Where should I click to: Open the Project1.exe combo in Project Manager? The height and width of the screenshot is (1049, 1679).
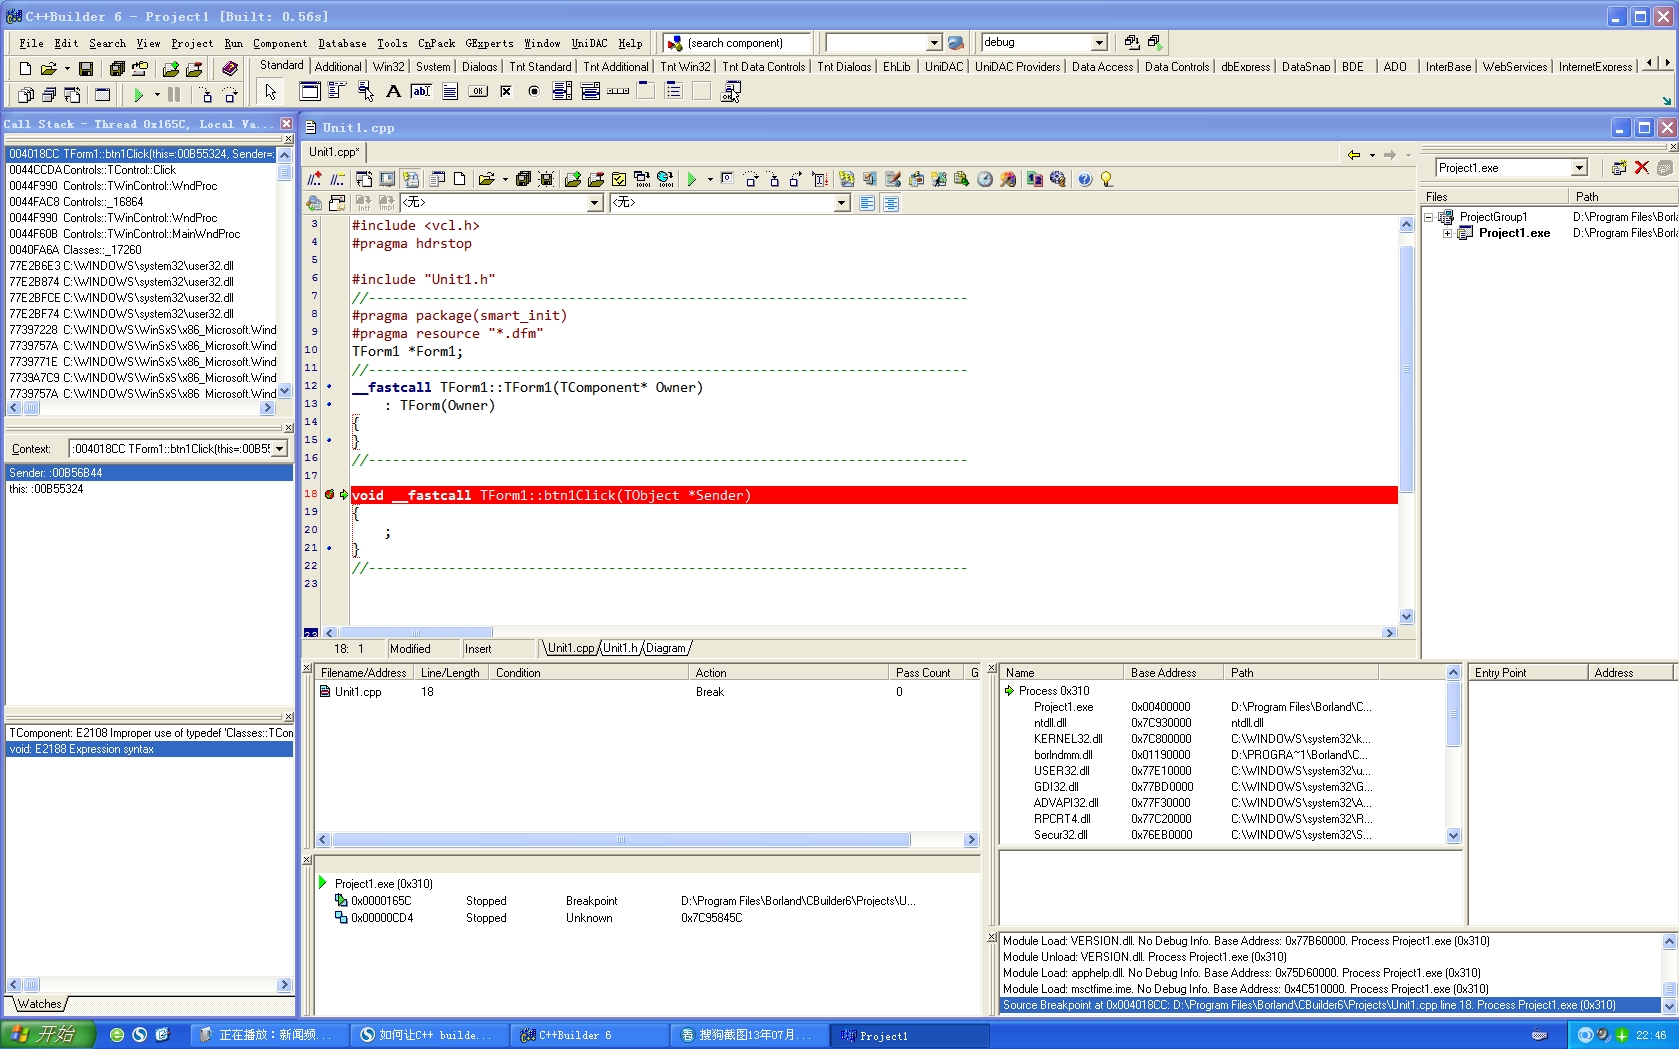tap(1579, 168)
